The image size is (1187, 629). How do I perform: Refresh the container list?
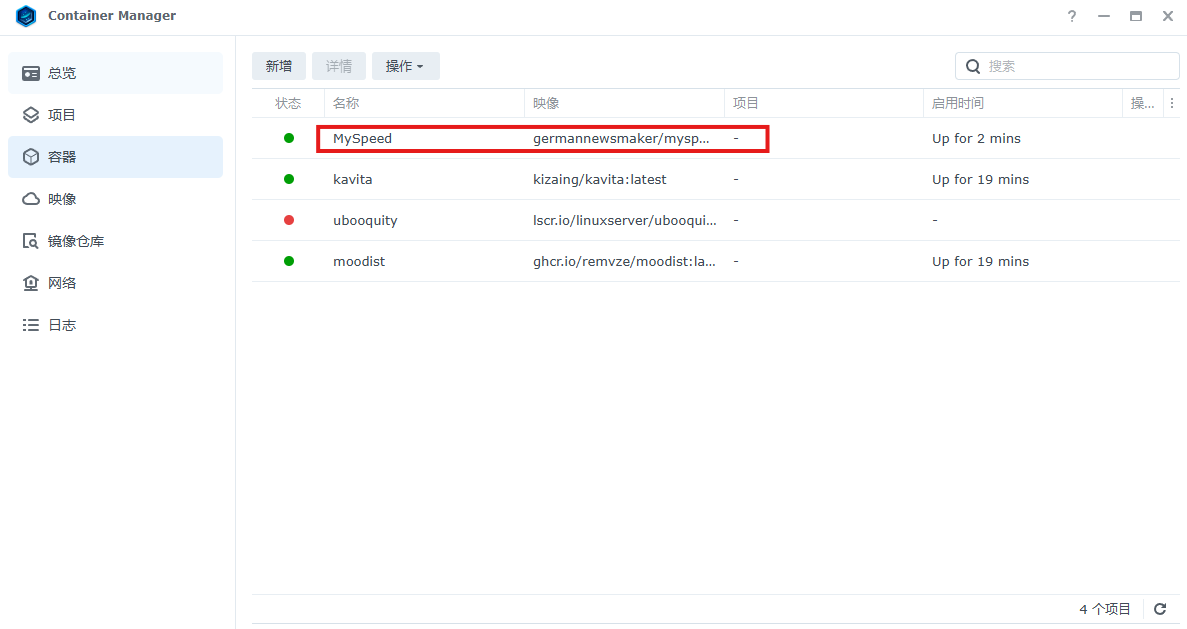pyautogui.click(x=1160, y=609)
